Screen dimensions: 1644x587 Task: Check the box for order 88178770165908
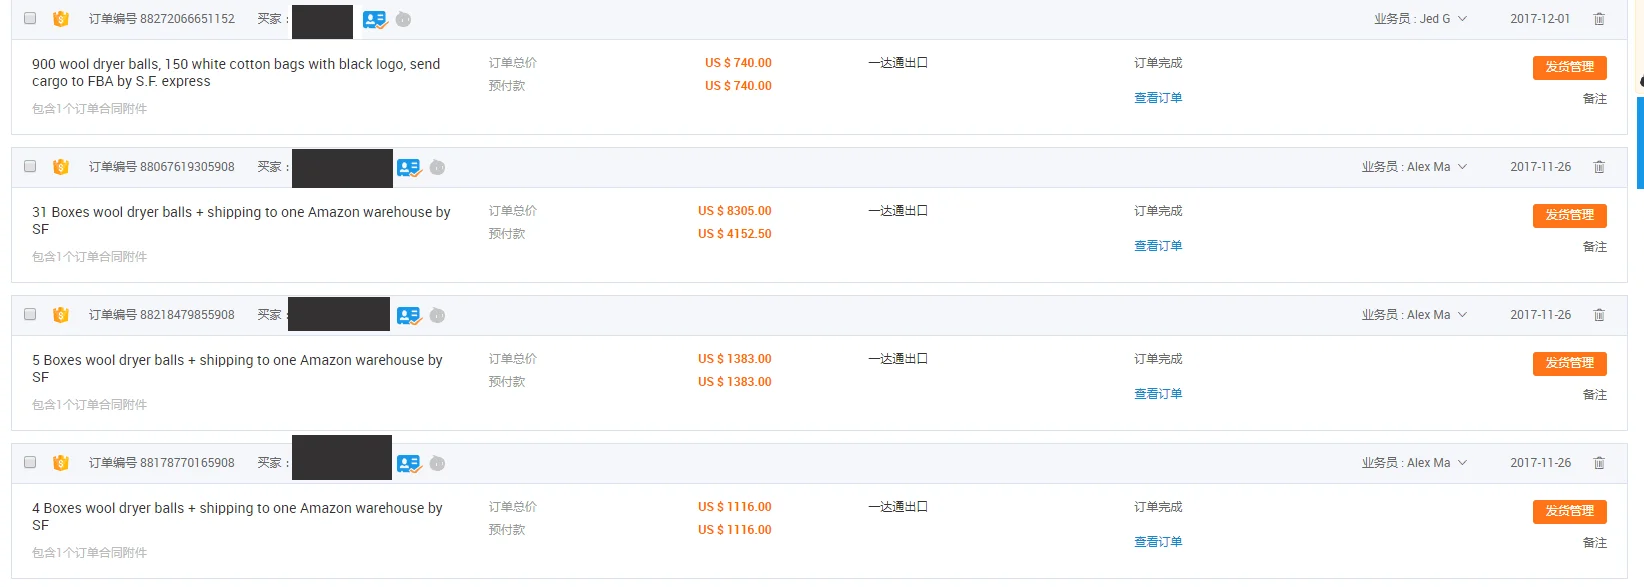[30, 462]
